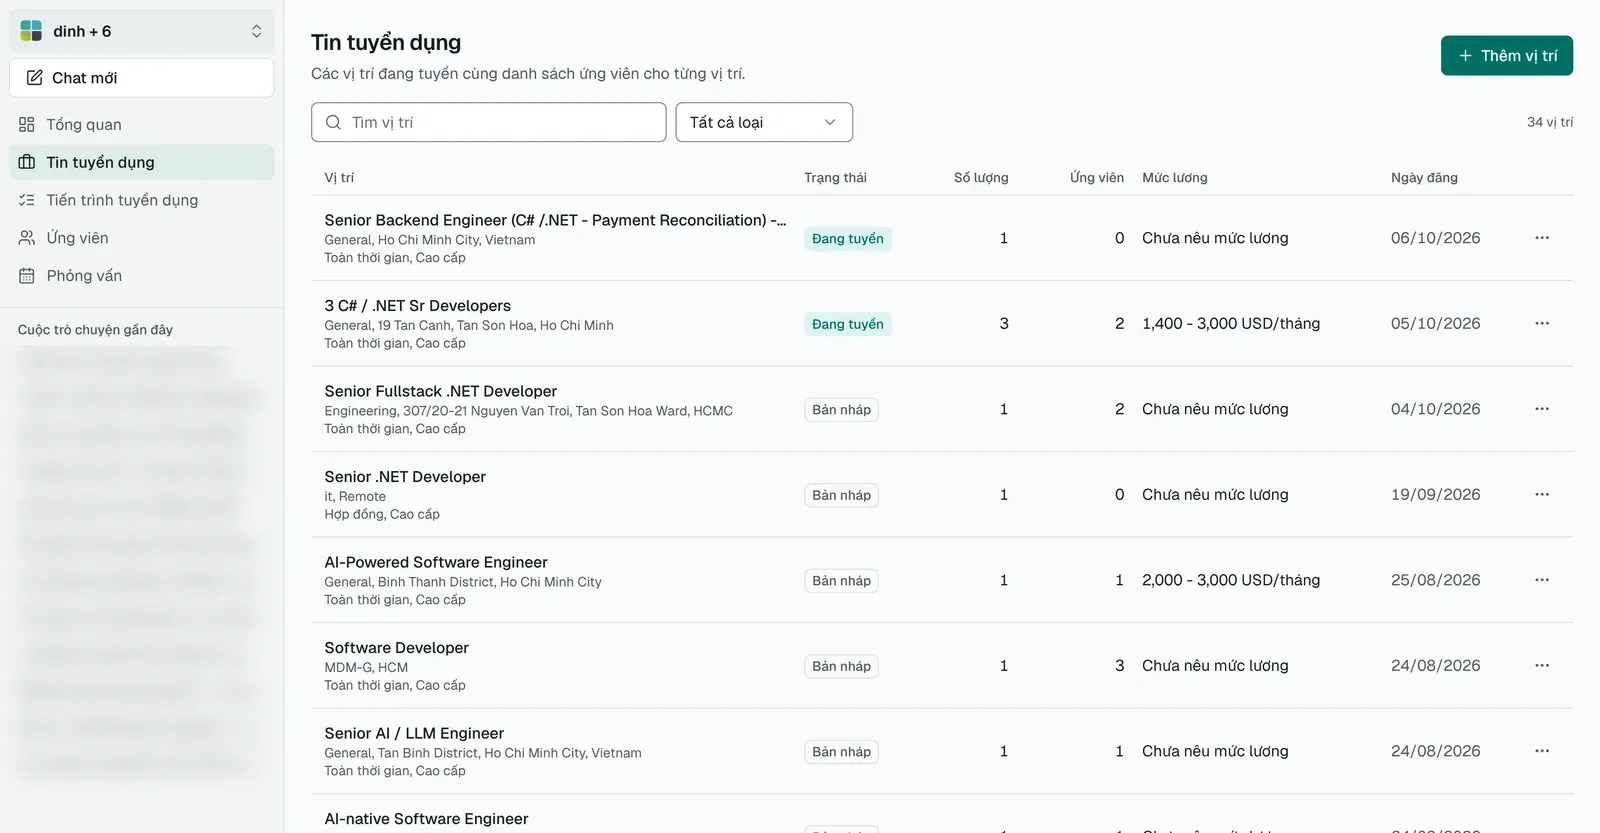1600x833 pixels.
Task: Click salary 2,000 - 3,000 USD/tháng
Action: point(1231,580)
